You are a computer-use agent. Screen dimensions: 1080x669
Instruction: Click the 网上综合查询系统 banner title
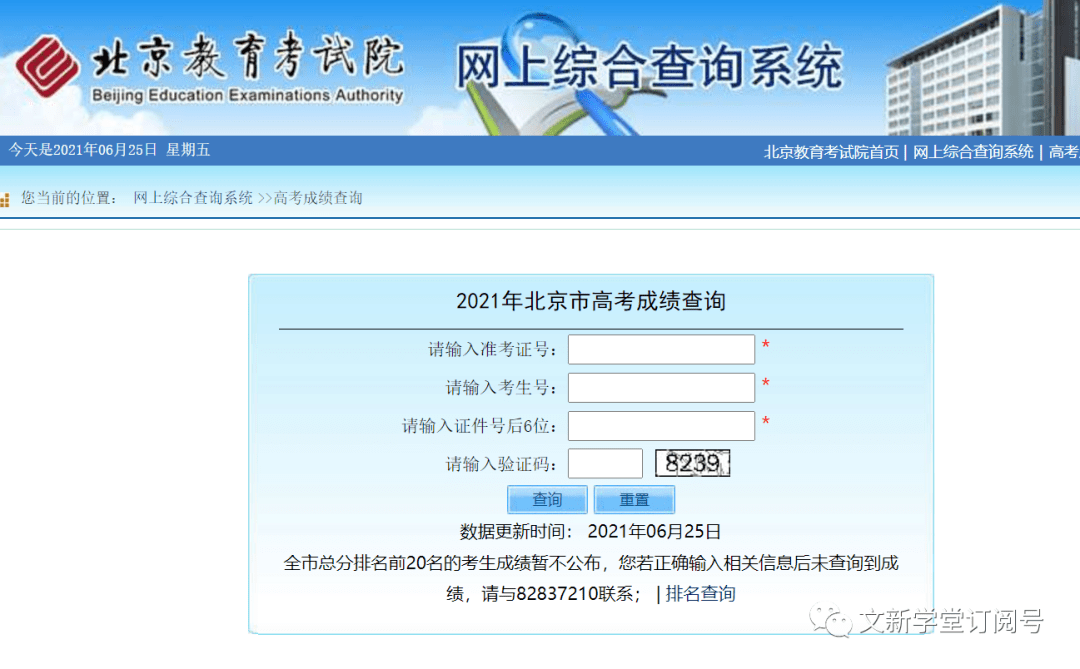(x=649, y=68)
